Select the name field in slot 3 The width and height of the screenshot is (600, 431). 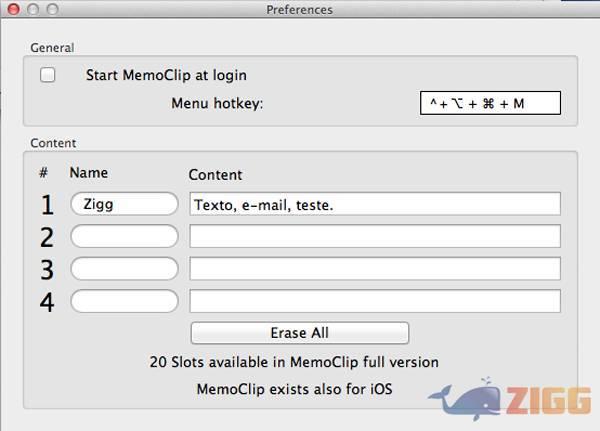click(124, 269)
